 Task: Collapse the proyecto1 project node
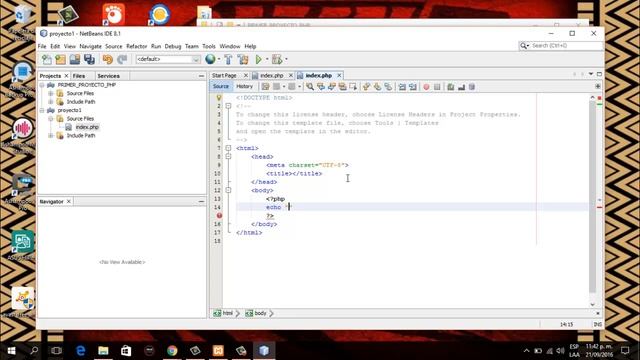(42, 110)
